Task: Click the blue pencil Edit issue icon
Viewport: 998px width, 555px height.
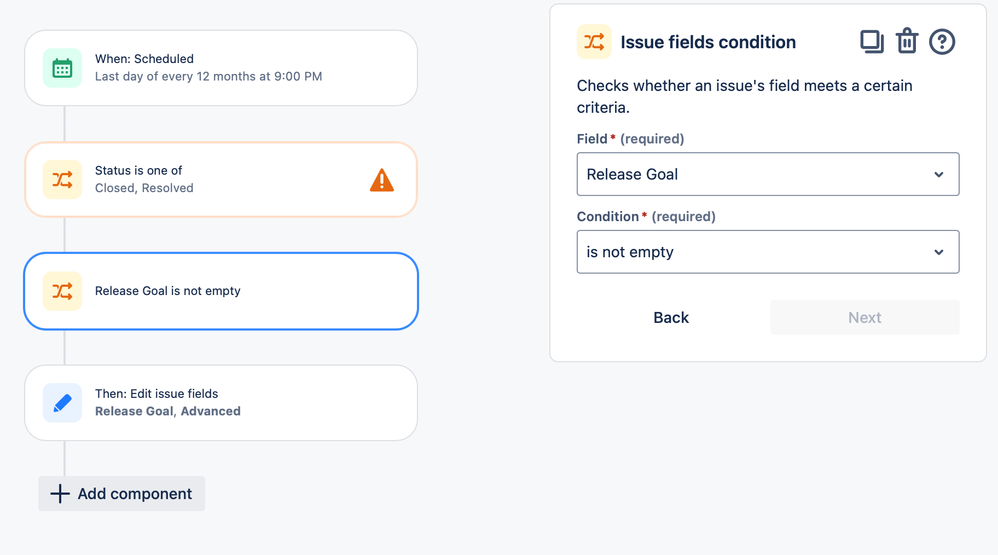Action: (x=62, y=403)
